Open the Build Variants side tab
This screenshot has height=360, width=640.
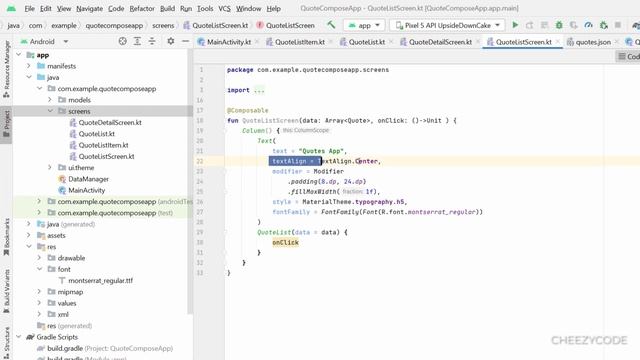click(6, 291)
